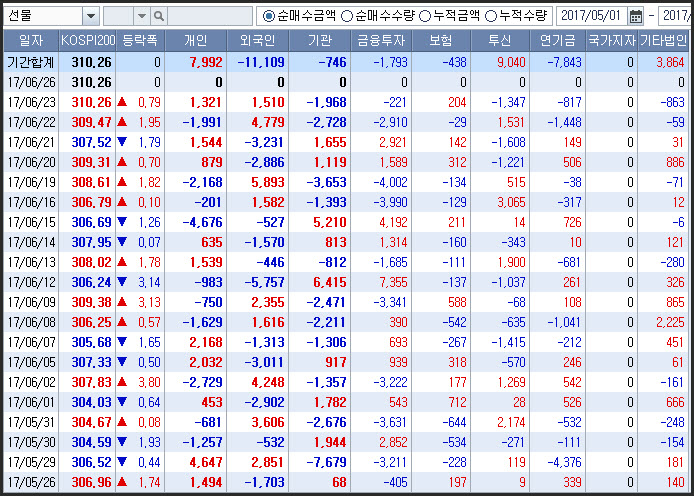Viewport: 694px width, 496px height.
Task: Click the 7,992 total in 개인 column
Action: pyautogui.click(x=206, y=62)
